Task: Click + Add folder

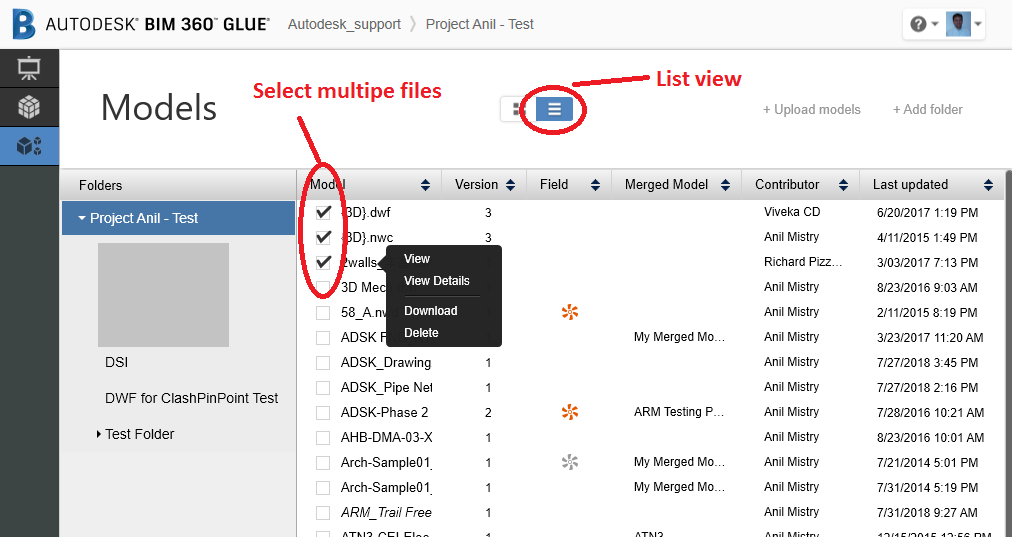Action: 927,110
